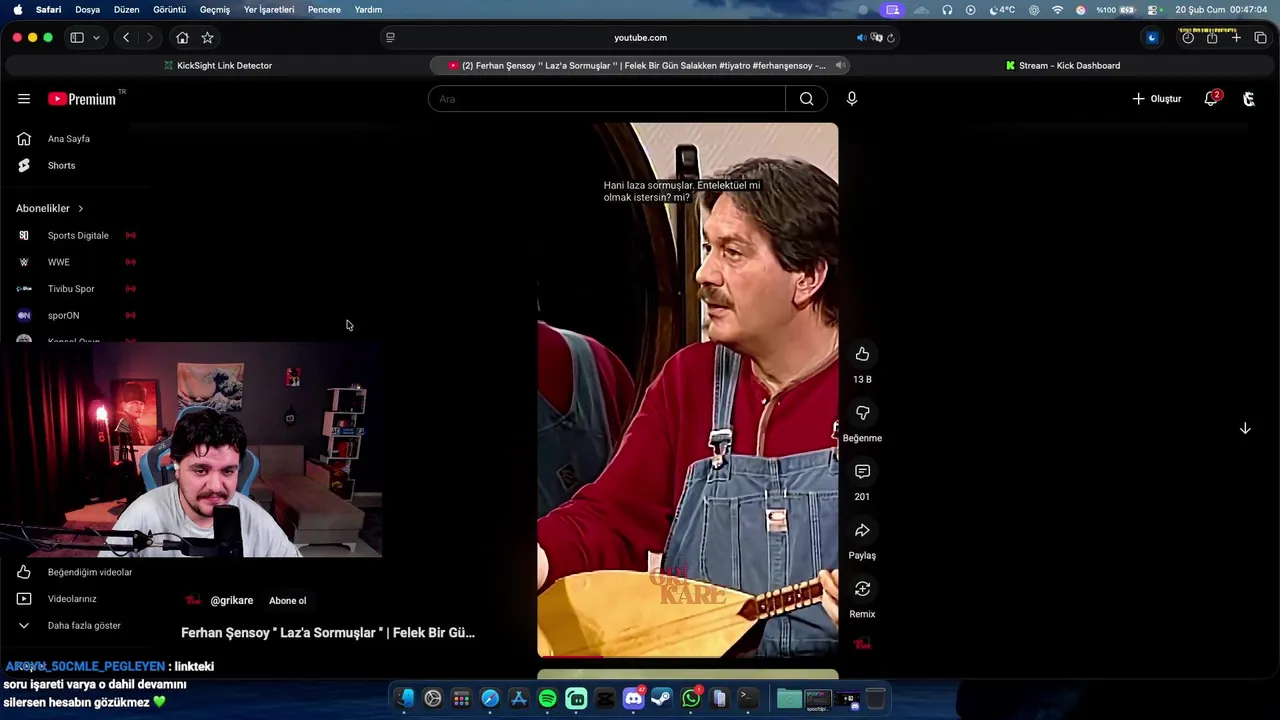Mute tab audio via the address bar speaker icon
This screenshot has width=1280, height=720.
[861, 38]
